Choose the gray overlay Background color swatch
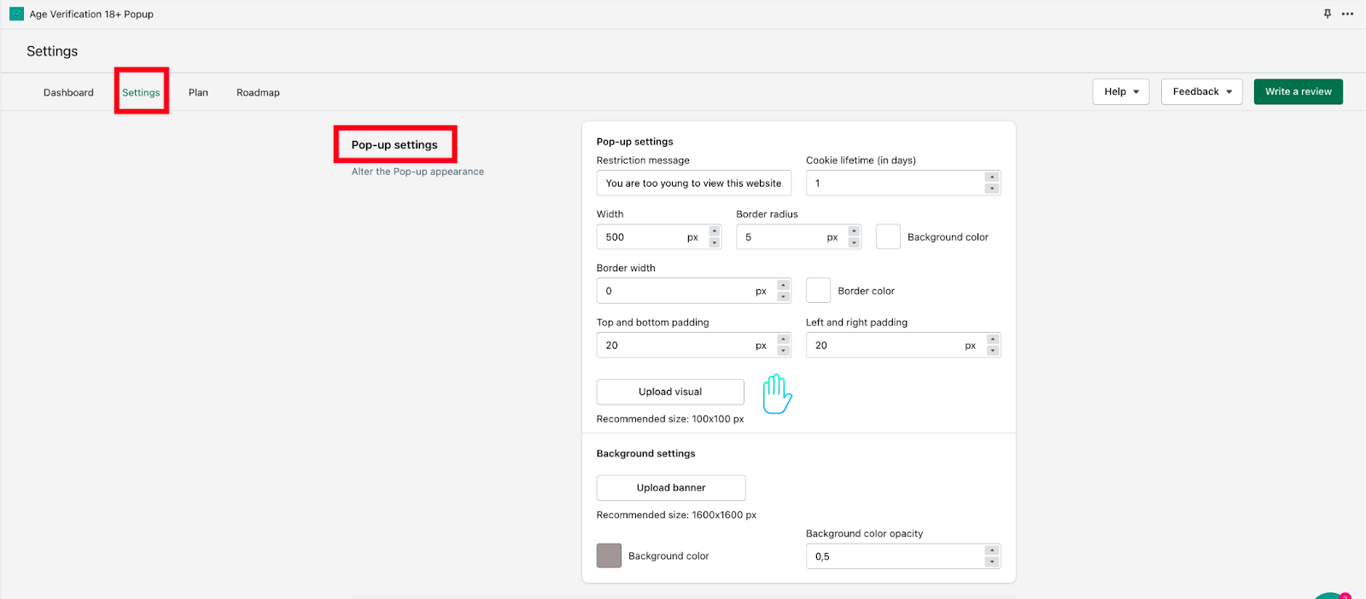 point(609,556)
